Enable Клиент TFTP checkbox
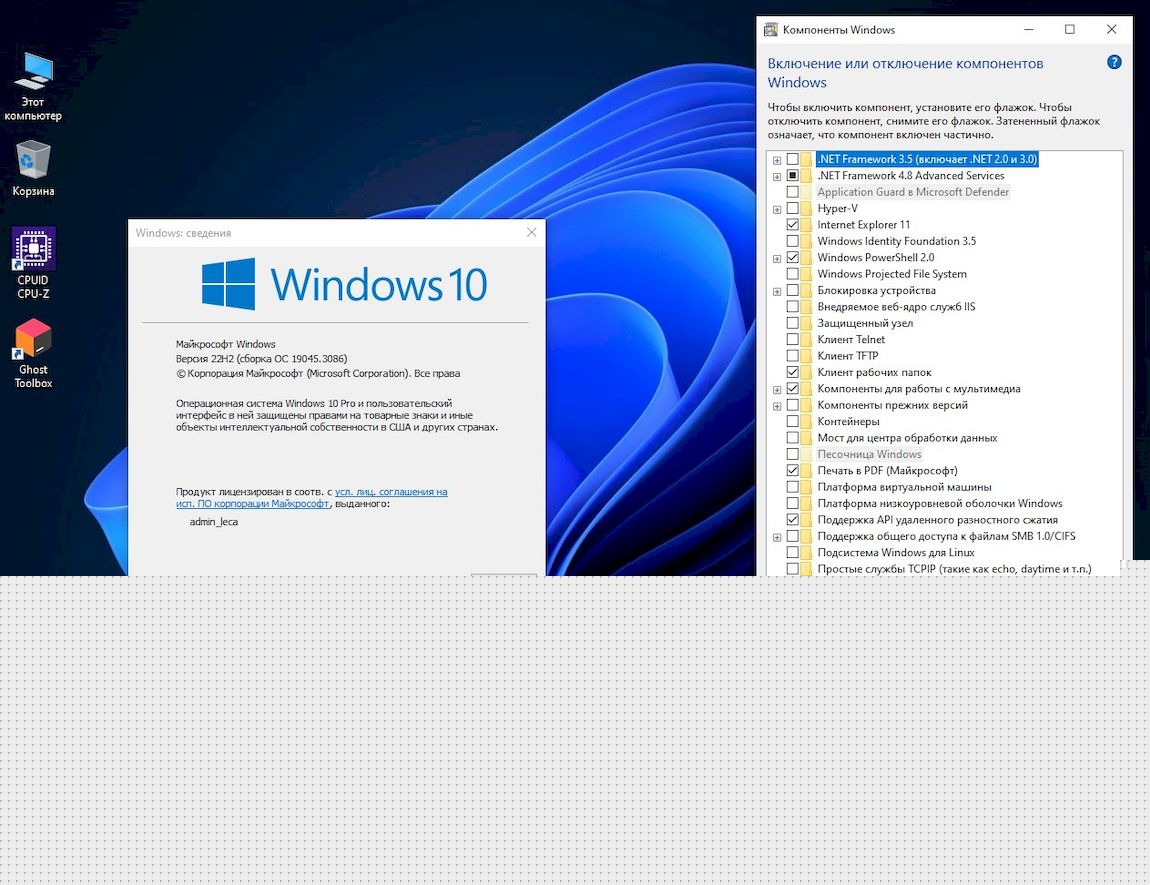This screenshot has height=885, width=1150. (793, 356)
